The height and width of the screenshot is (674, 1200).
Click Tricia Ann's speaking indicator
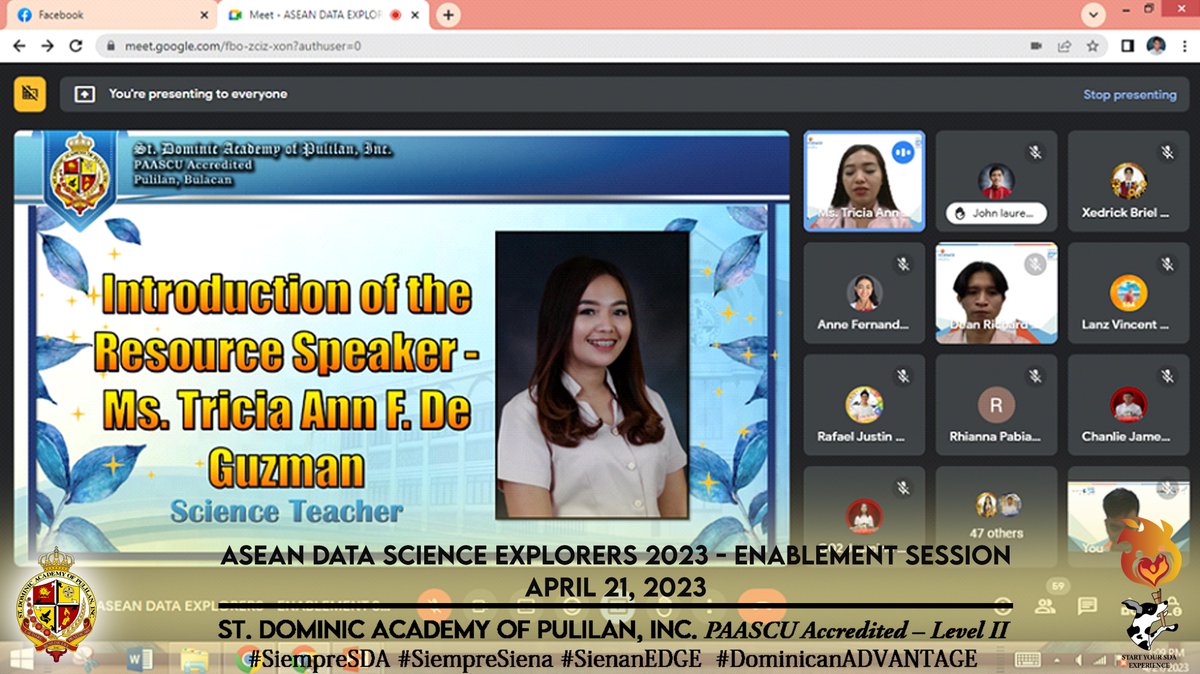tap(904, 152)
